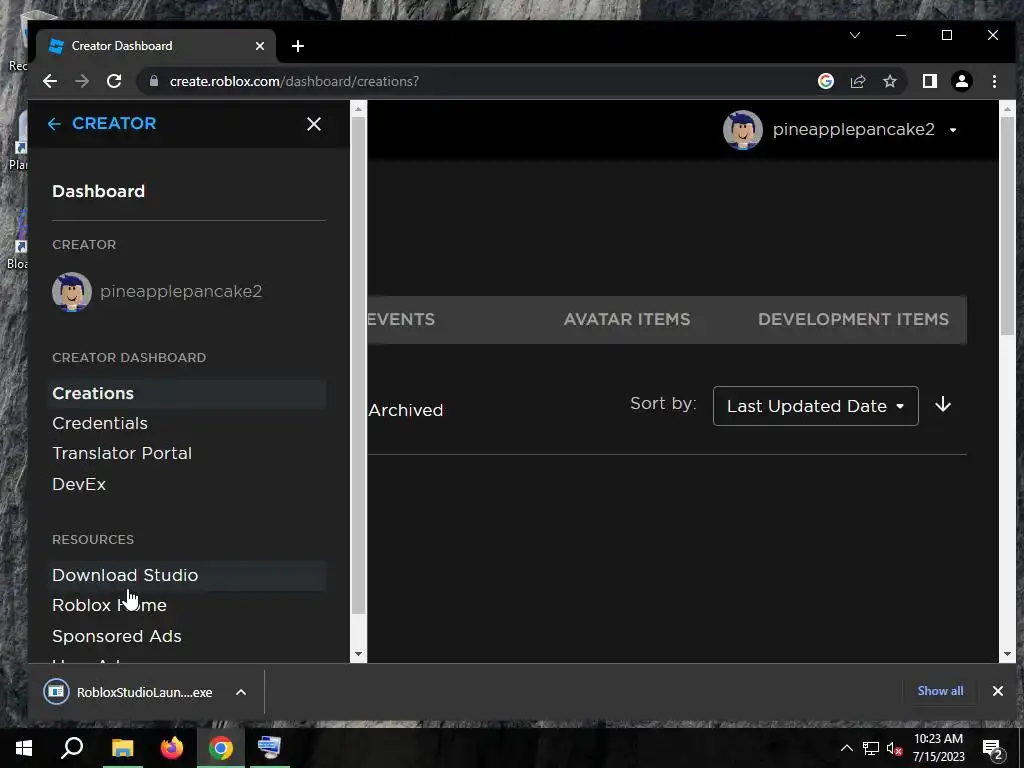The width and height of the screenshot is (1024, 768).
Task: Open Dashboard in side menu
Action: pos(99,191)
